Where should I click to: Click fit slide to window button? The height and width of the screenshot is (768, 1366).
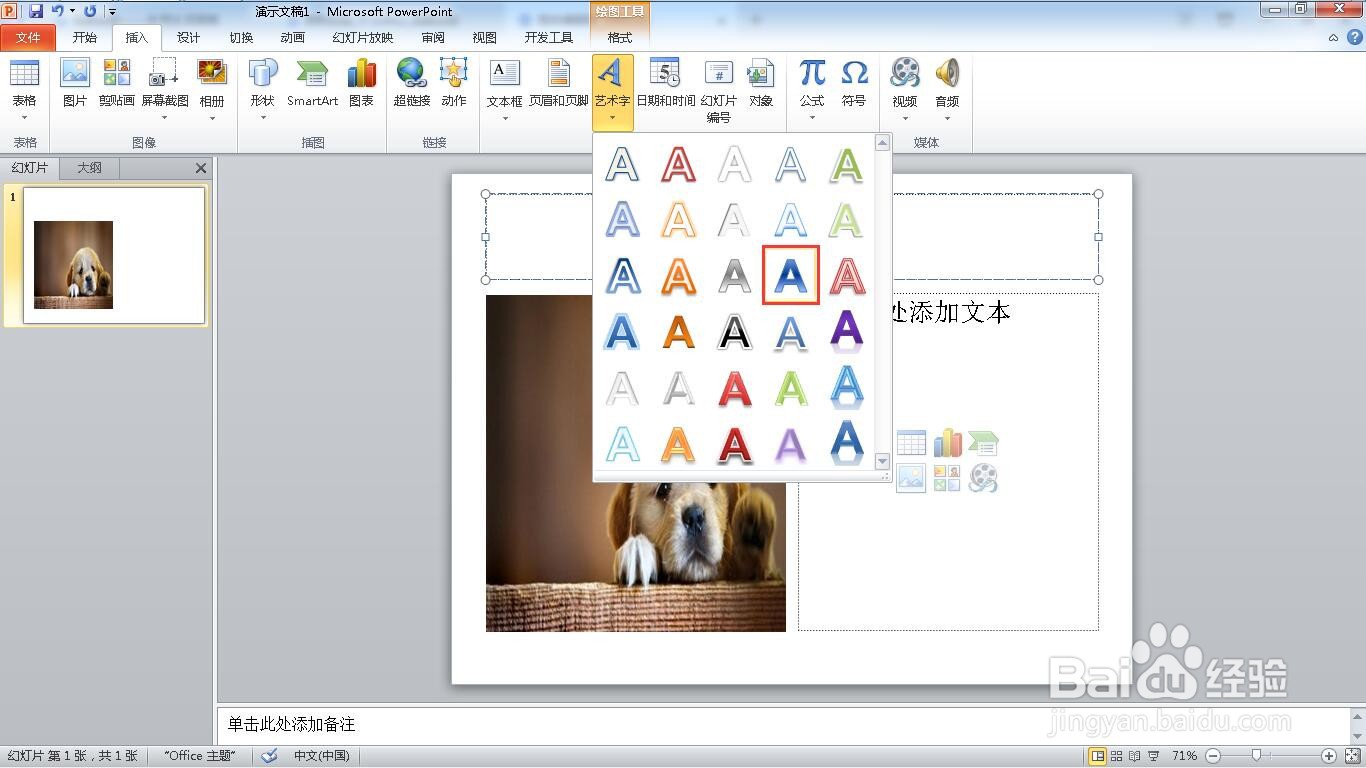pos(1352,756)
